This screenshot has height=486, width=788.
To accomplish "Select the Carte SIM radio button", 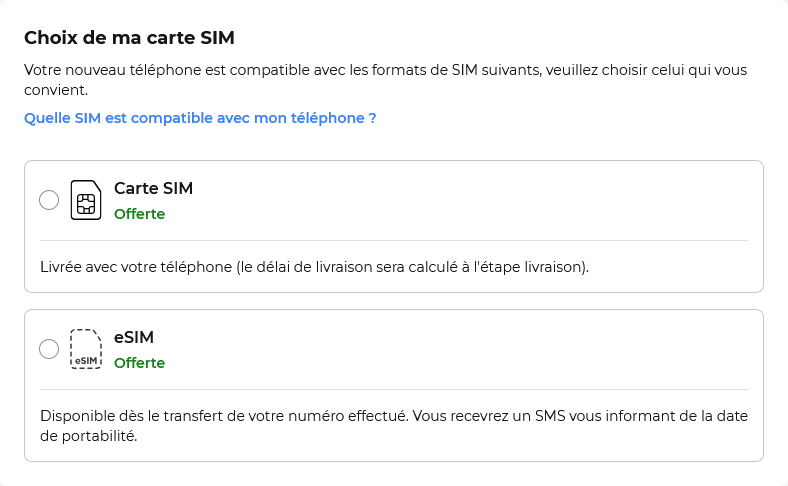I will point(49,200).
